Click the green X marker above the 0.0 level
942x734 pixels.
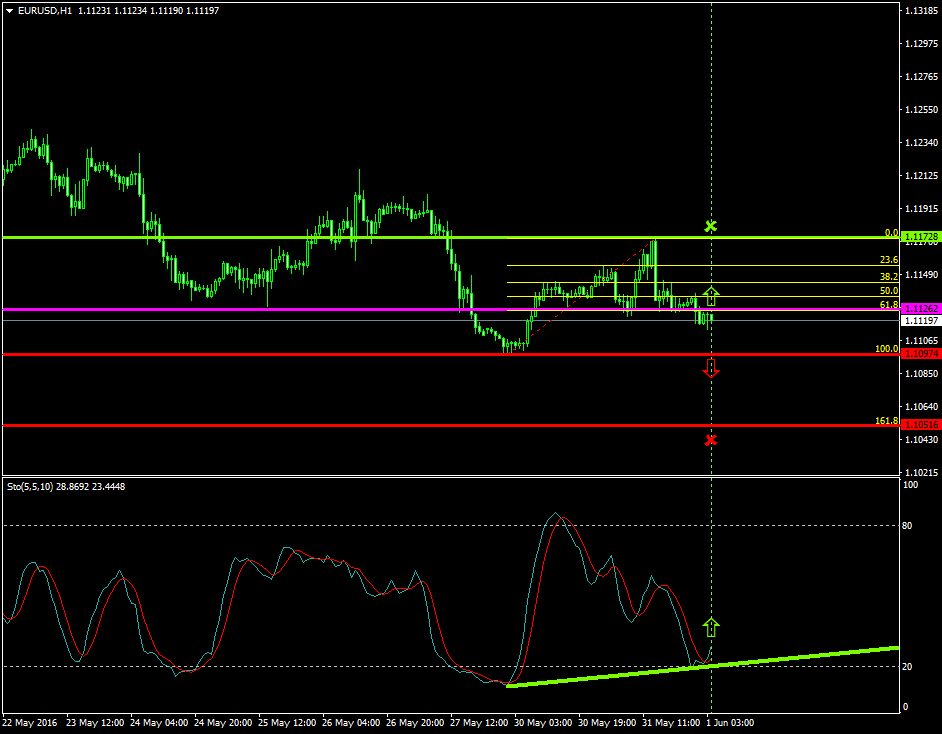pos(711,227)
